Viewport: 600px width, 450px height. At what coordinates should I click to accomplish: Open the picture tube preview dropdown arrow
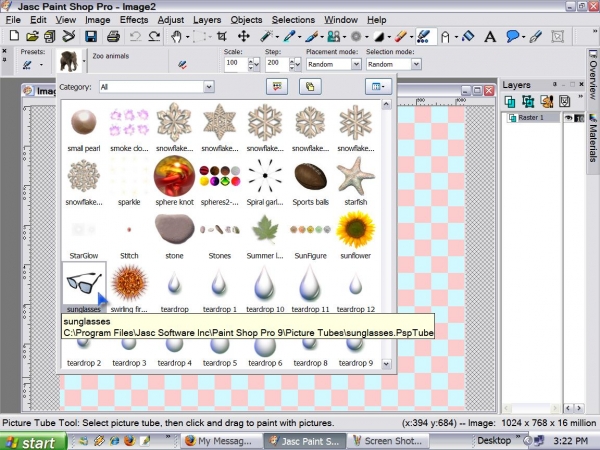click(x=84, y=60)
